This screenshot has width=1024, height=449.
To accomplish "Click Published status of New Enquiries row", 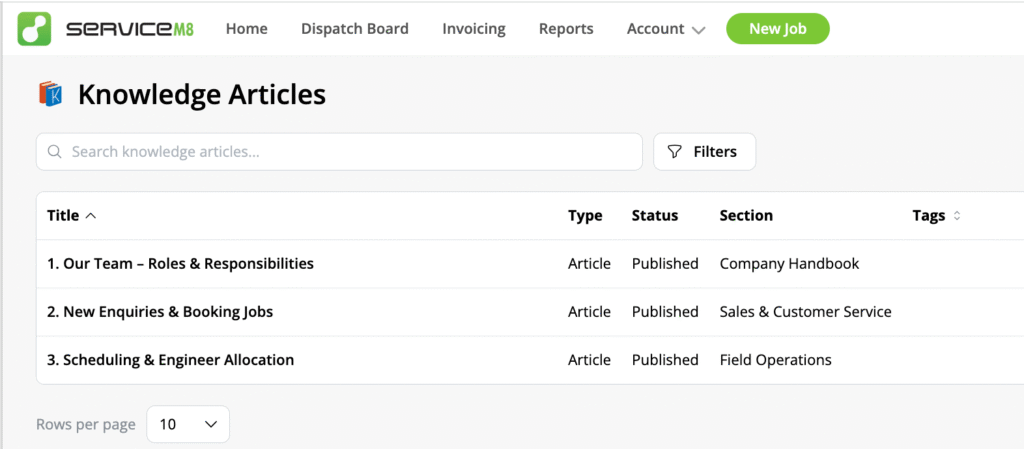I will click(x=665, y=312).
